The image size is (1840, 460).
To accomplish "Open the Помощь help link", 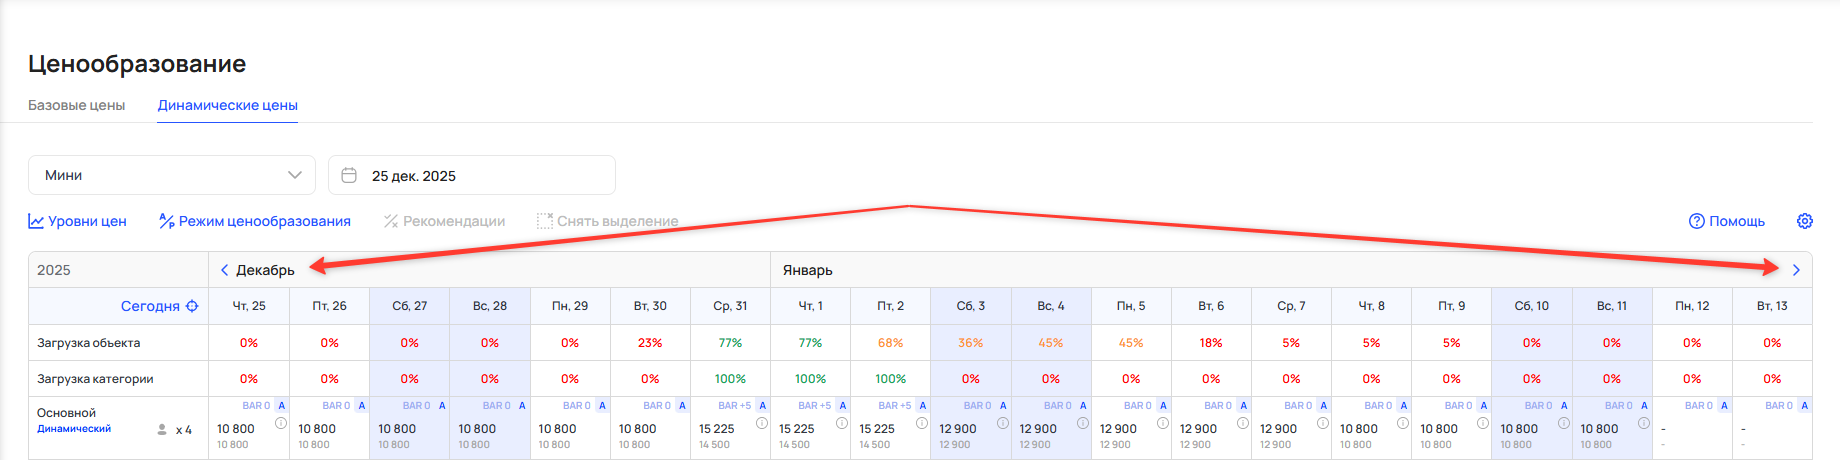I will [x=1727, y=221].
